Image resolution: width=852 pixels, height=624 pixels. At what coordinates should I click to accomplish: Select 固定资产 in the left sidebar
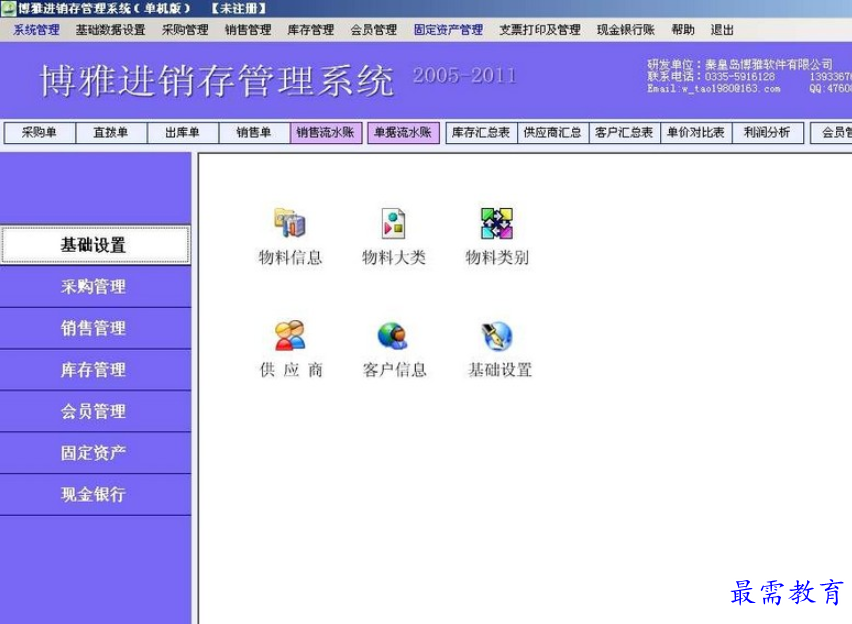point(95,453)
